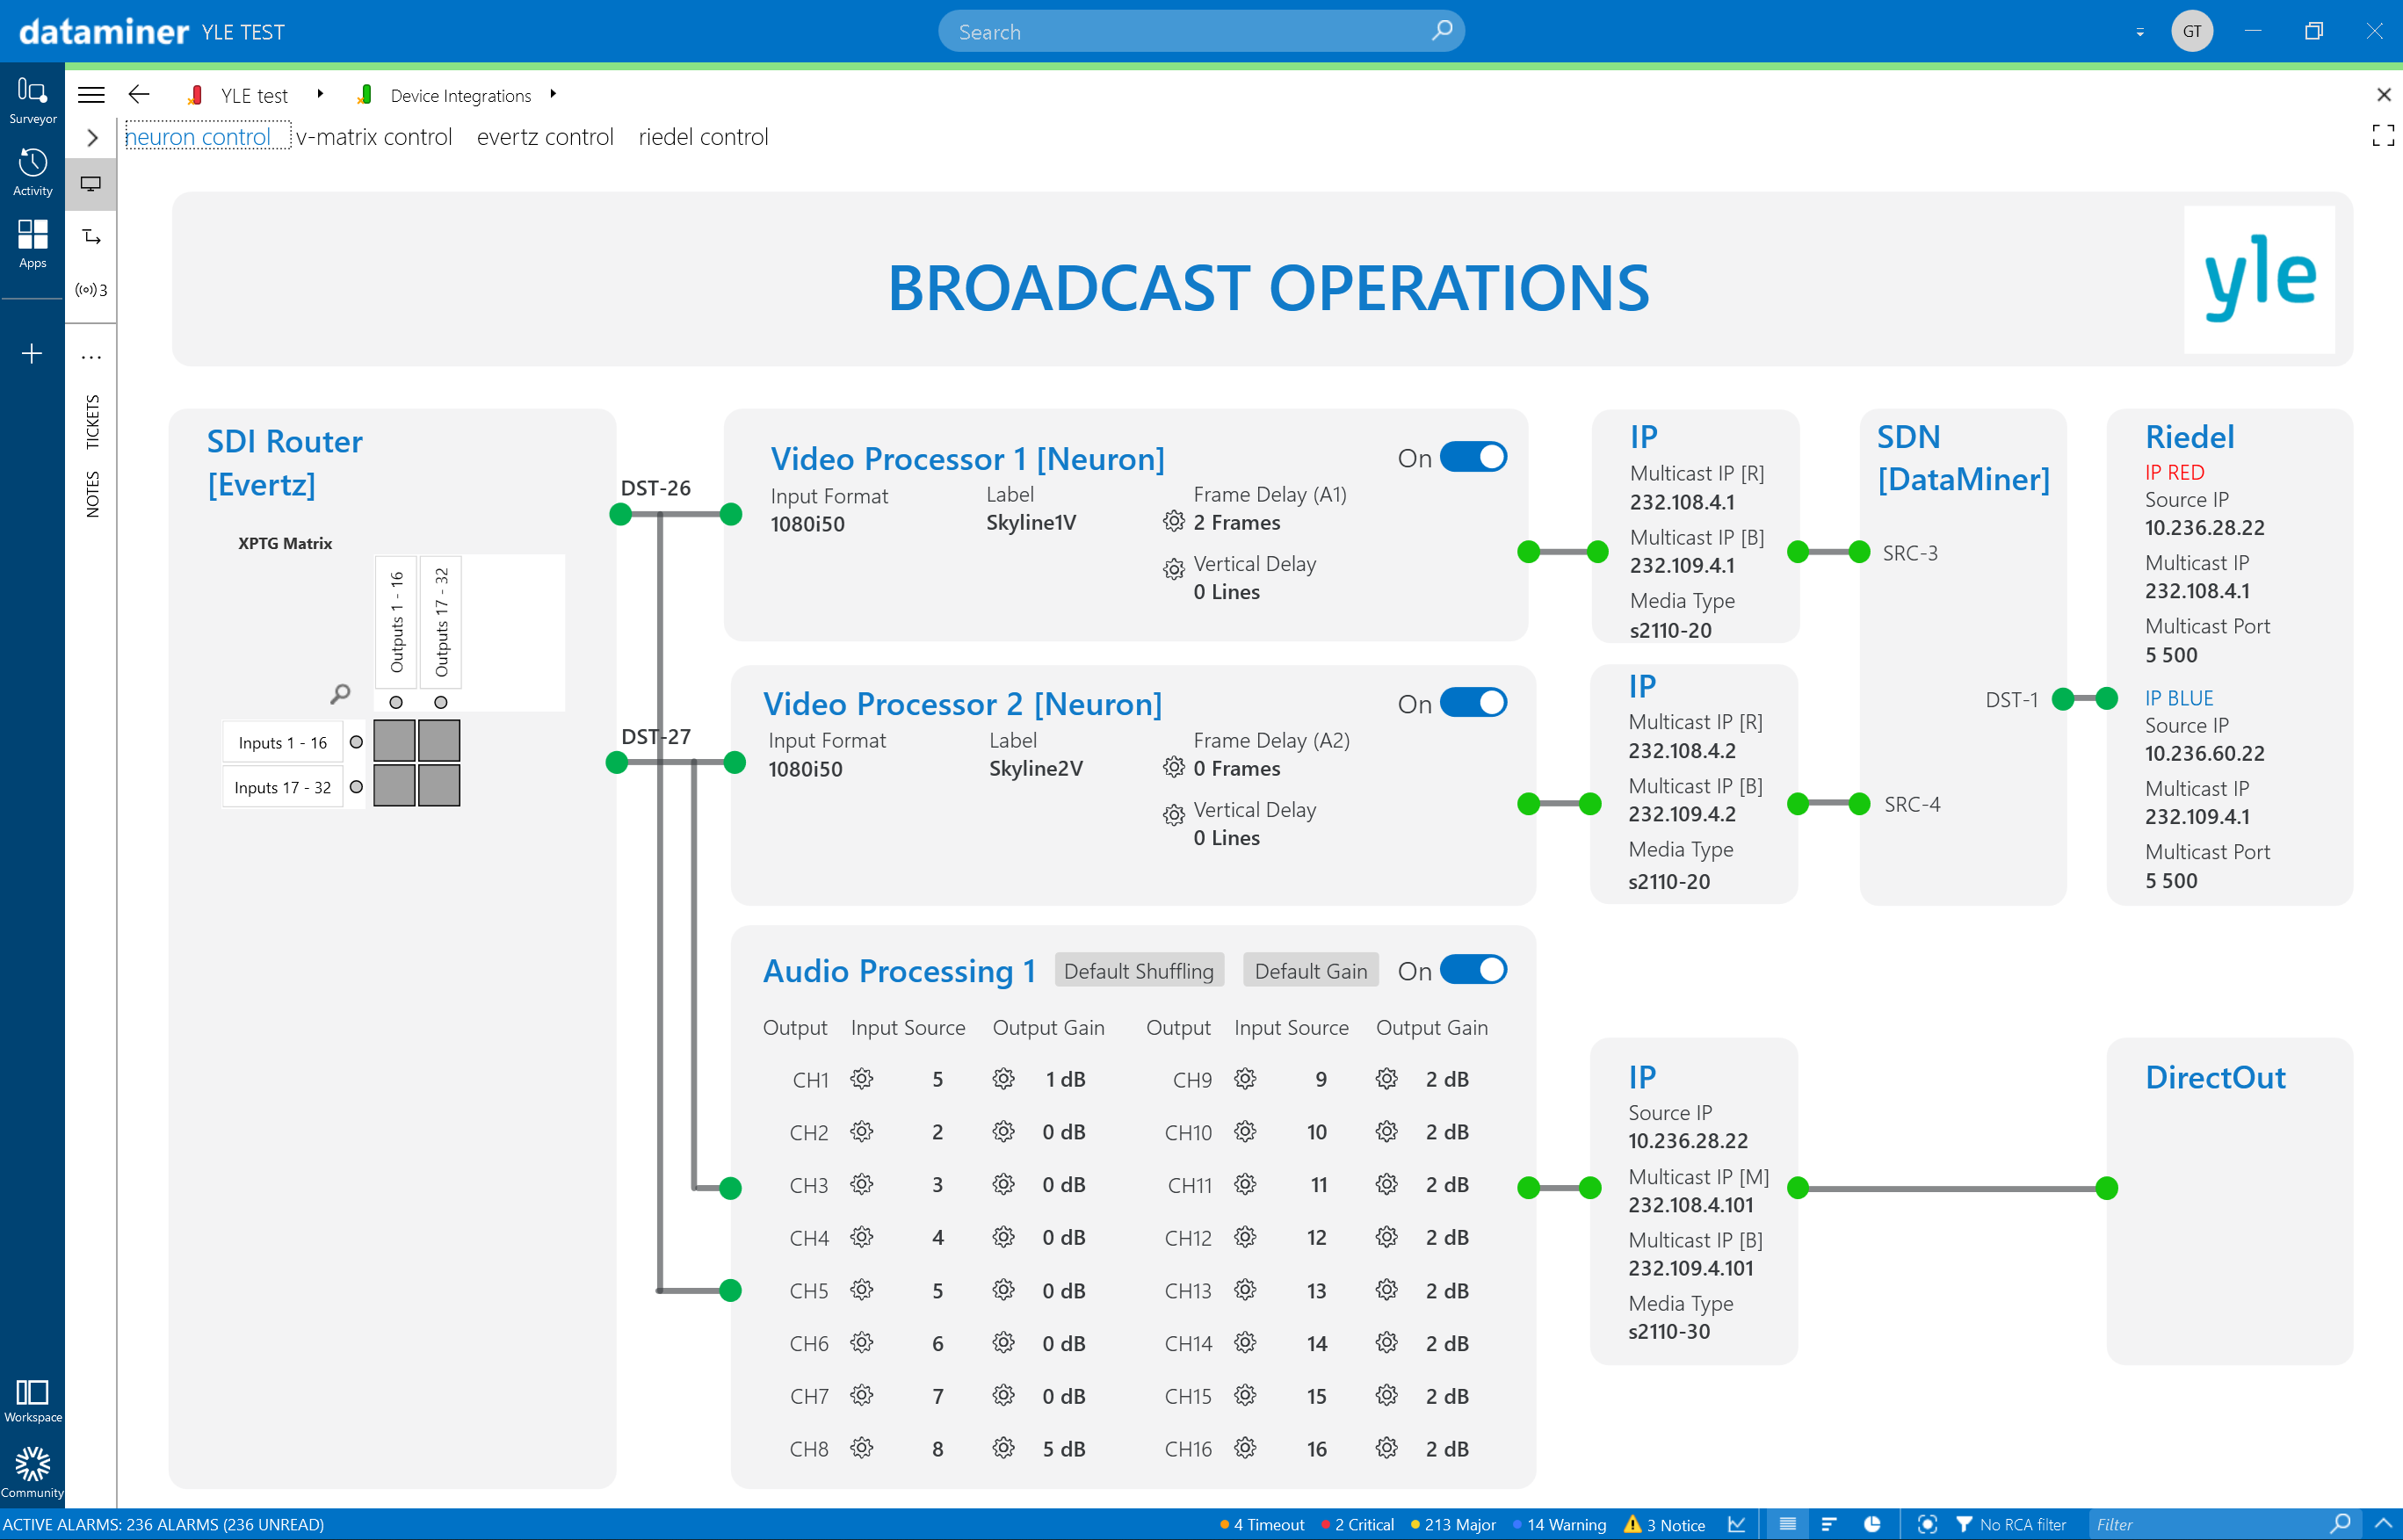Filter by 213 Major alarms
2403x1540 pixels.
[1452, 1524]
